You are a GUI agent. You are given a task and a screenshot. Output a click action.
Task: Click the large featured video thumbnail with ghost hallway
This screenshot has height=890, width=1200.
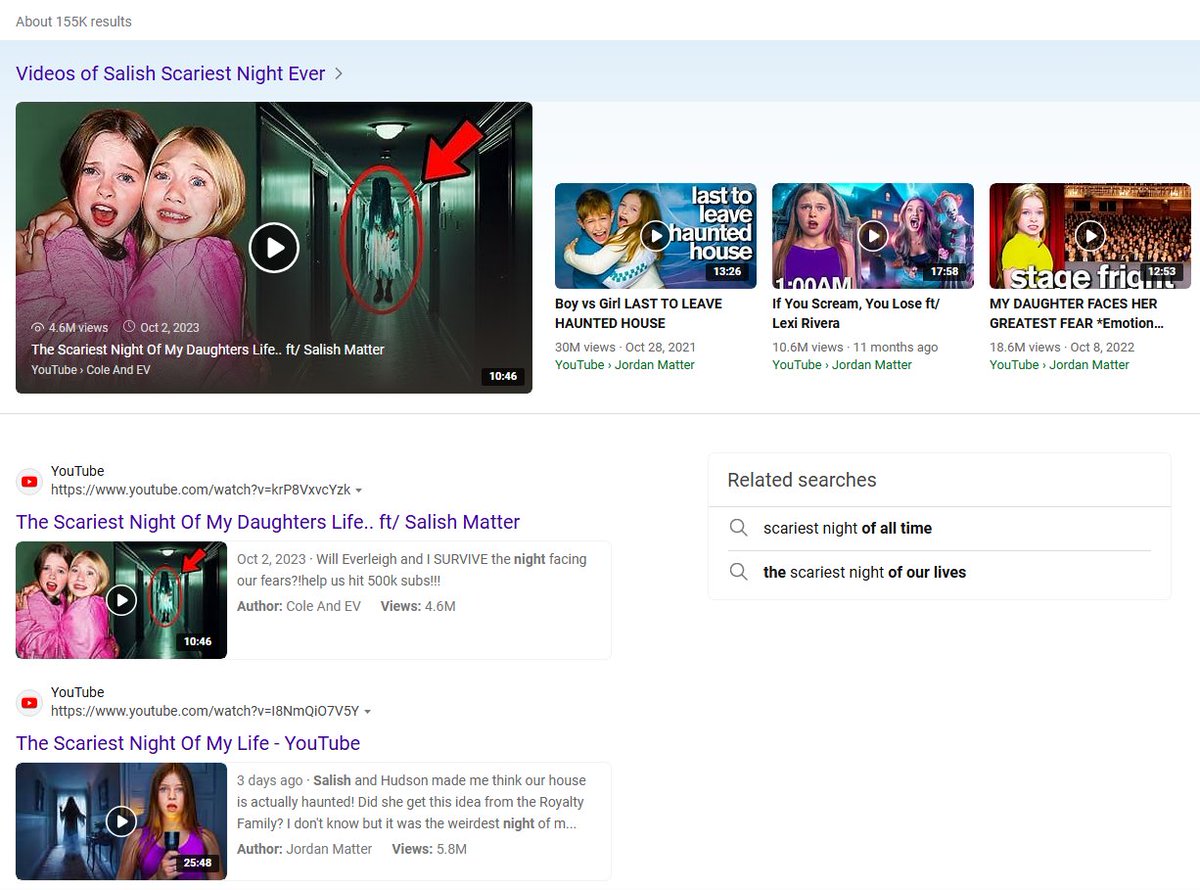coord(274,247)
